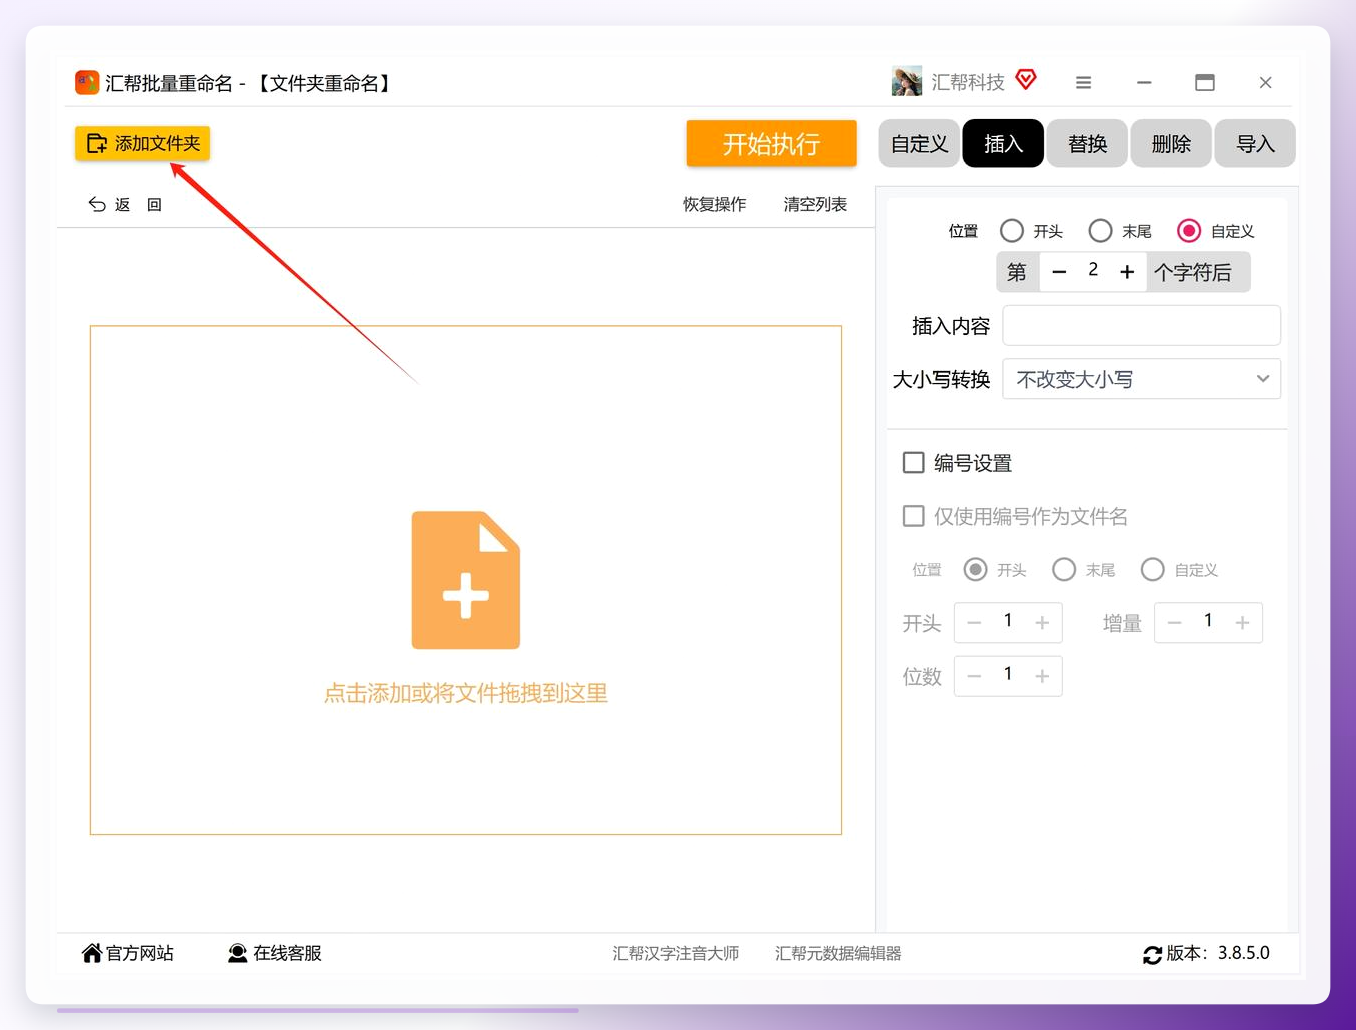Click 恢复操作 to undo changes
The width and height of the screenshot is (1356, 1030).
coord(714,204)
